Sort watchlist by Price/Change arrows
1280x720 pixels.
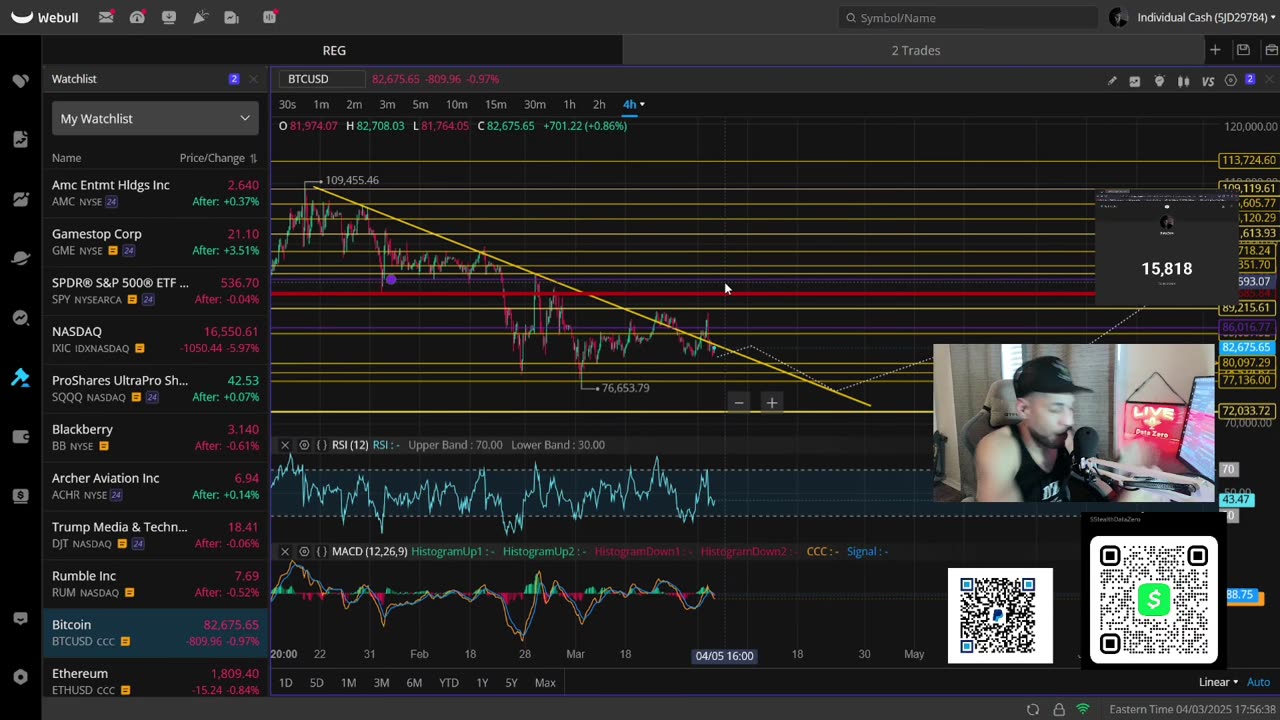tap(253, 158)
